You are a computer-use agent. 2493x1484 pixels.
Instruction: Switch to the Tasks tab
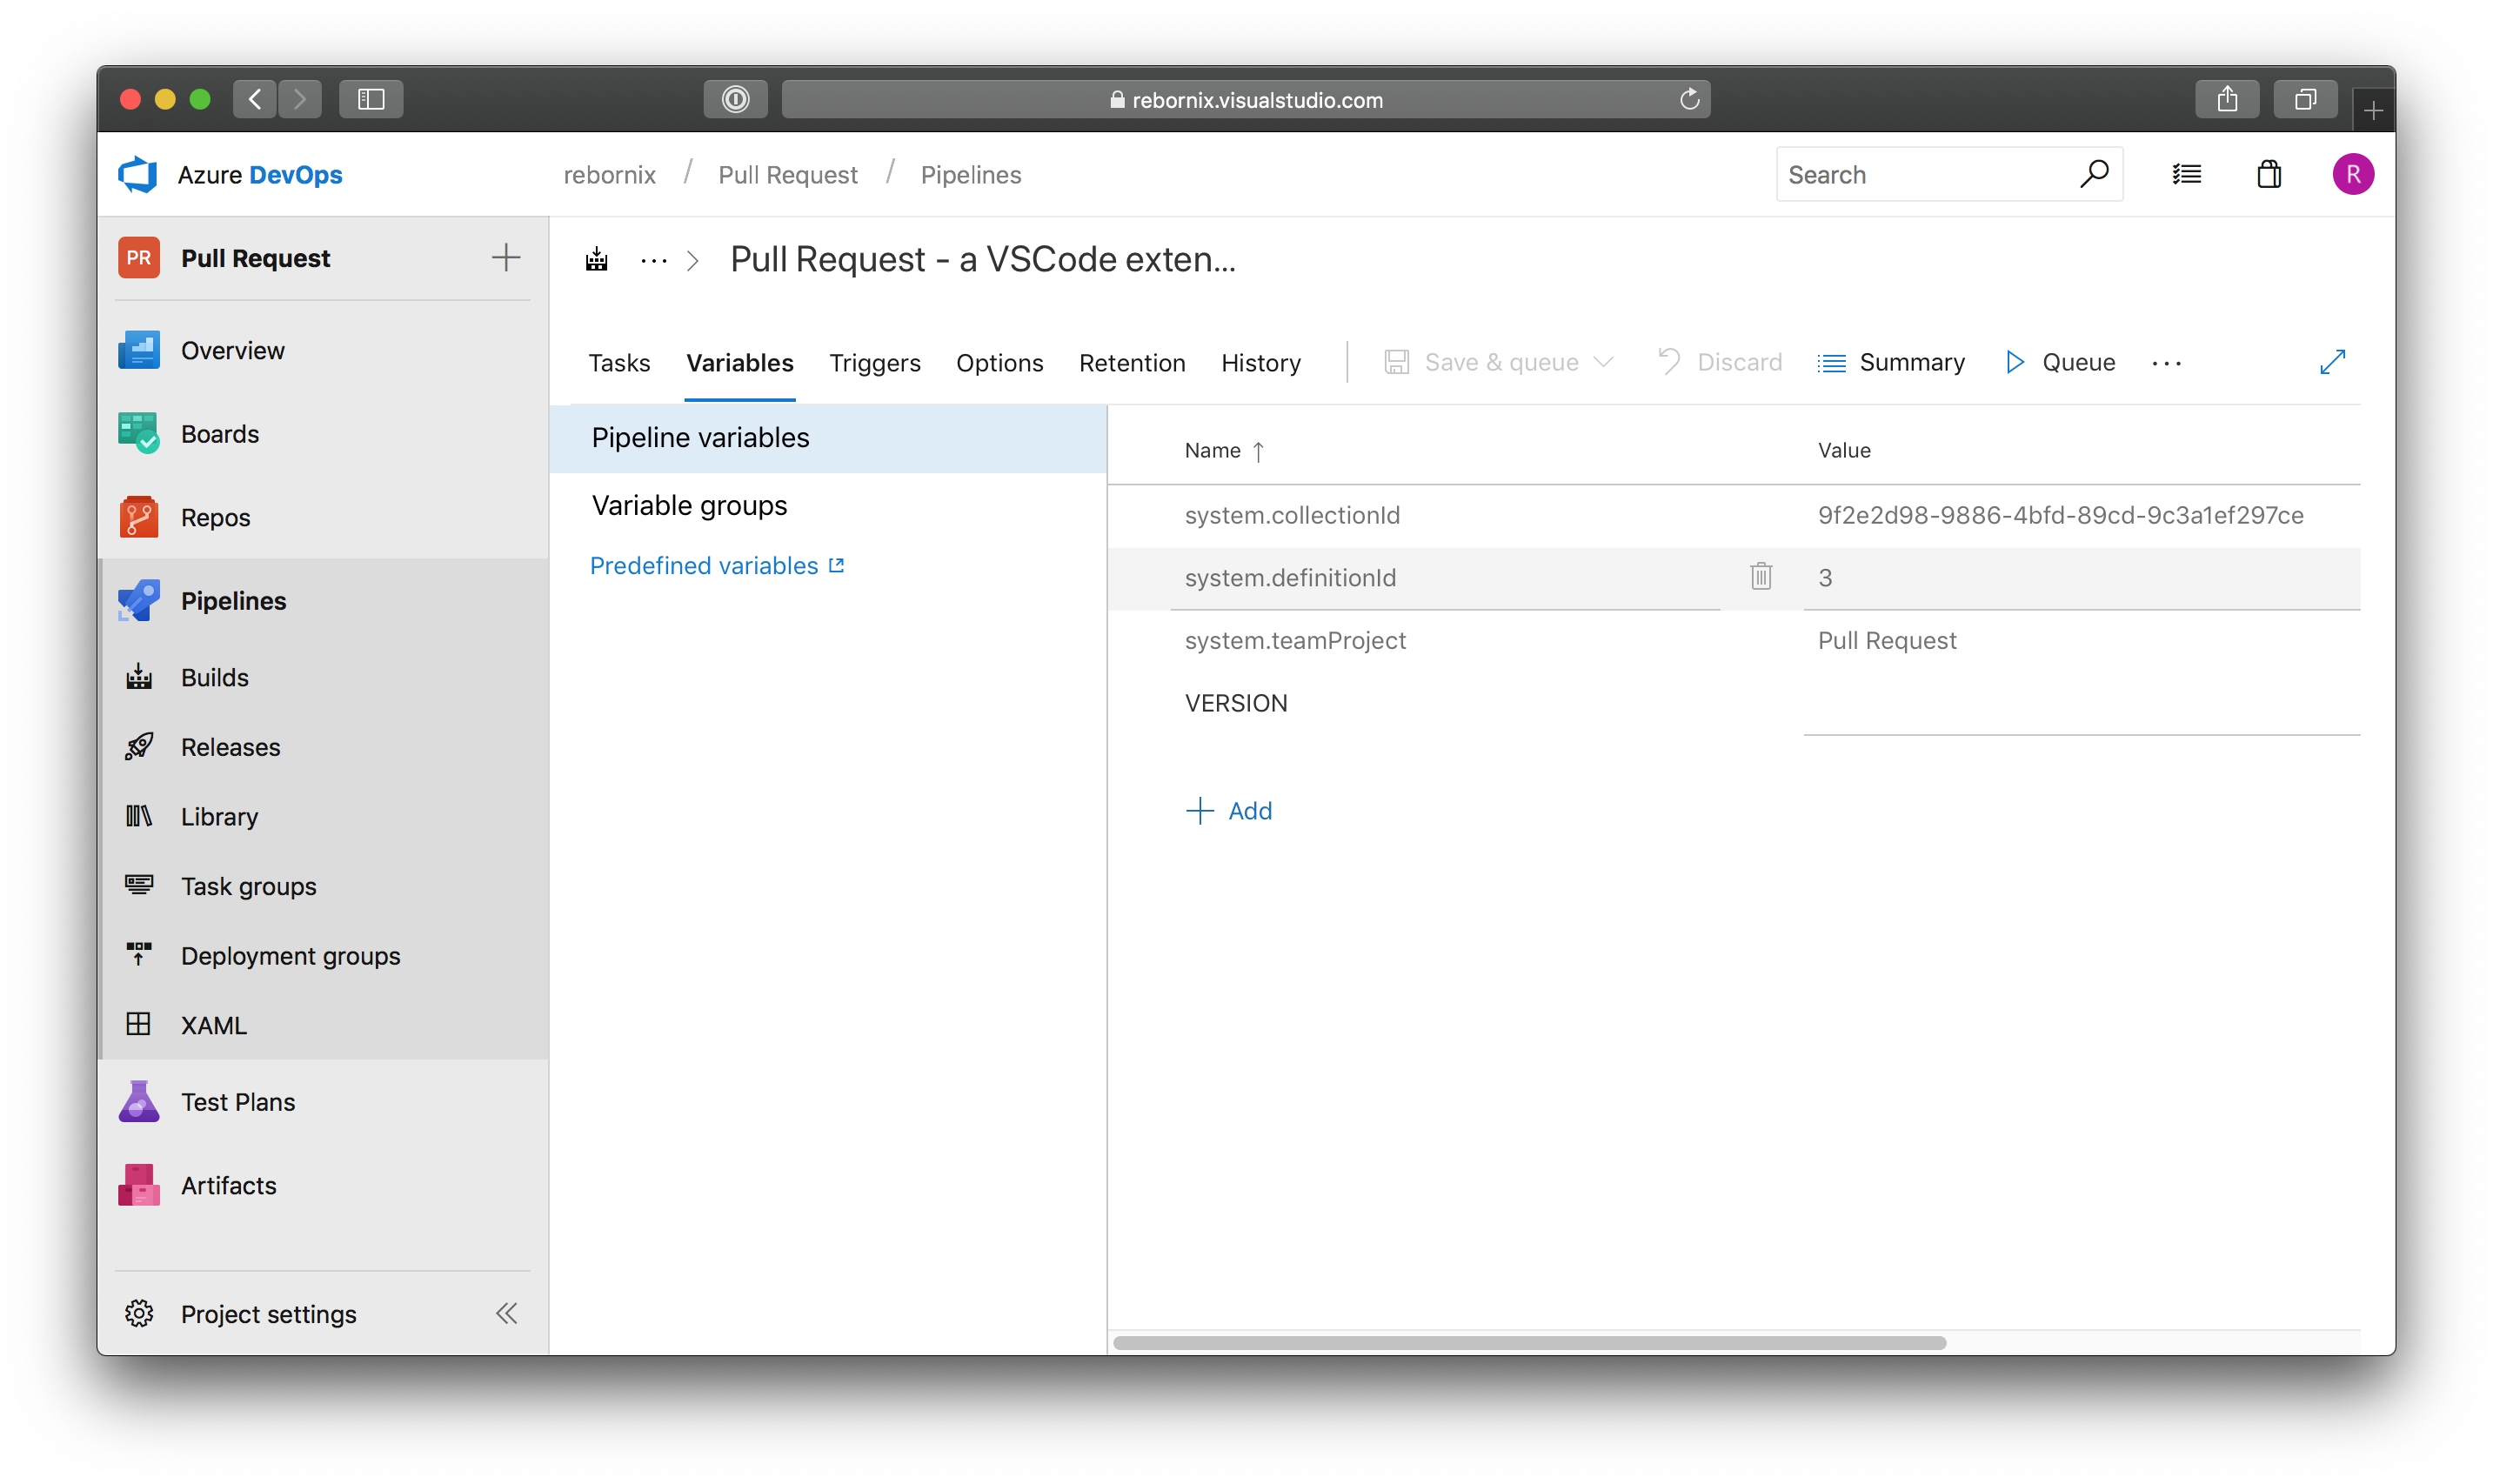tap(619, 362)
